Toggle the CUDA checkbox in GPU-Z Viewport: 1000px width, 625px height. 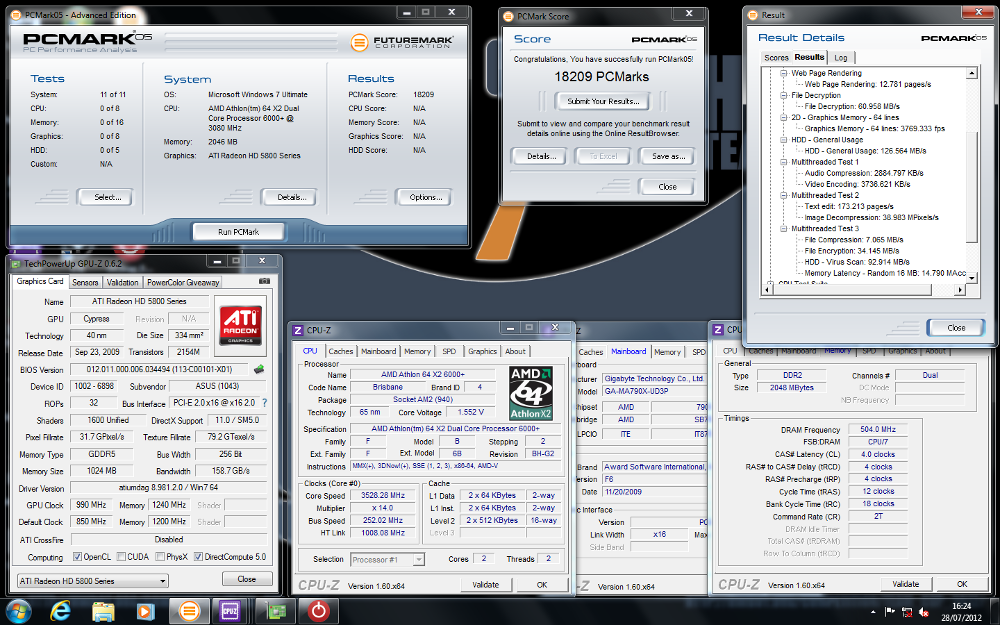(x=121, y=557)
